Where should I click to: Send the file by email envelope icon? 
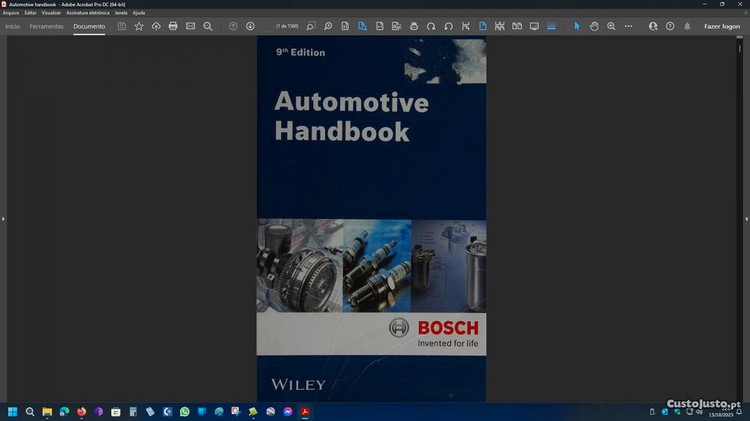coord(190,26)
